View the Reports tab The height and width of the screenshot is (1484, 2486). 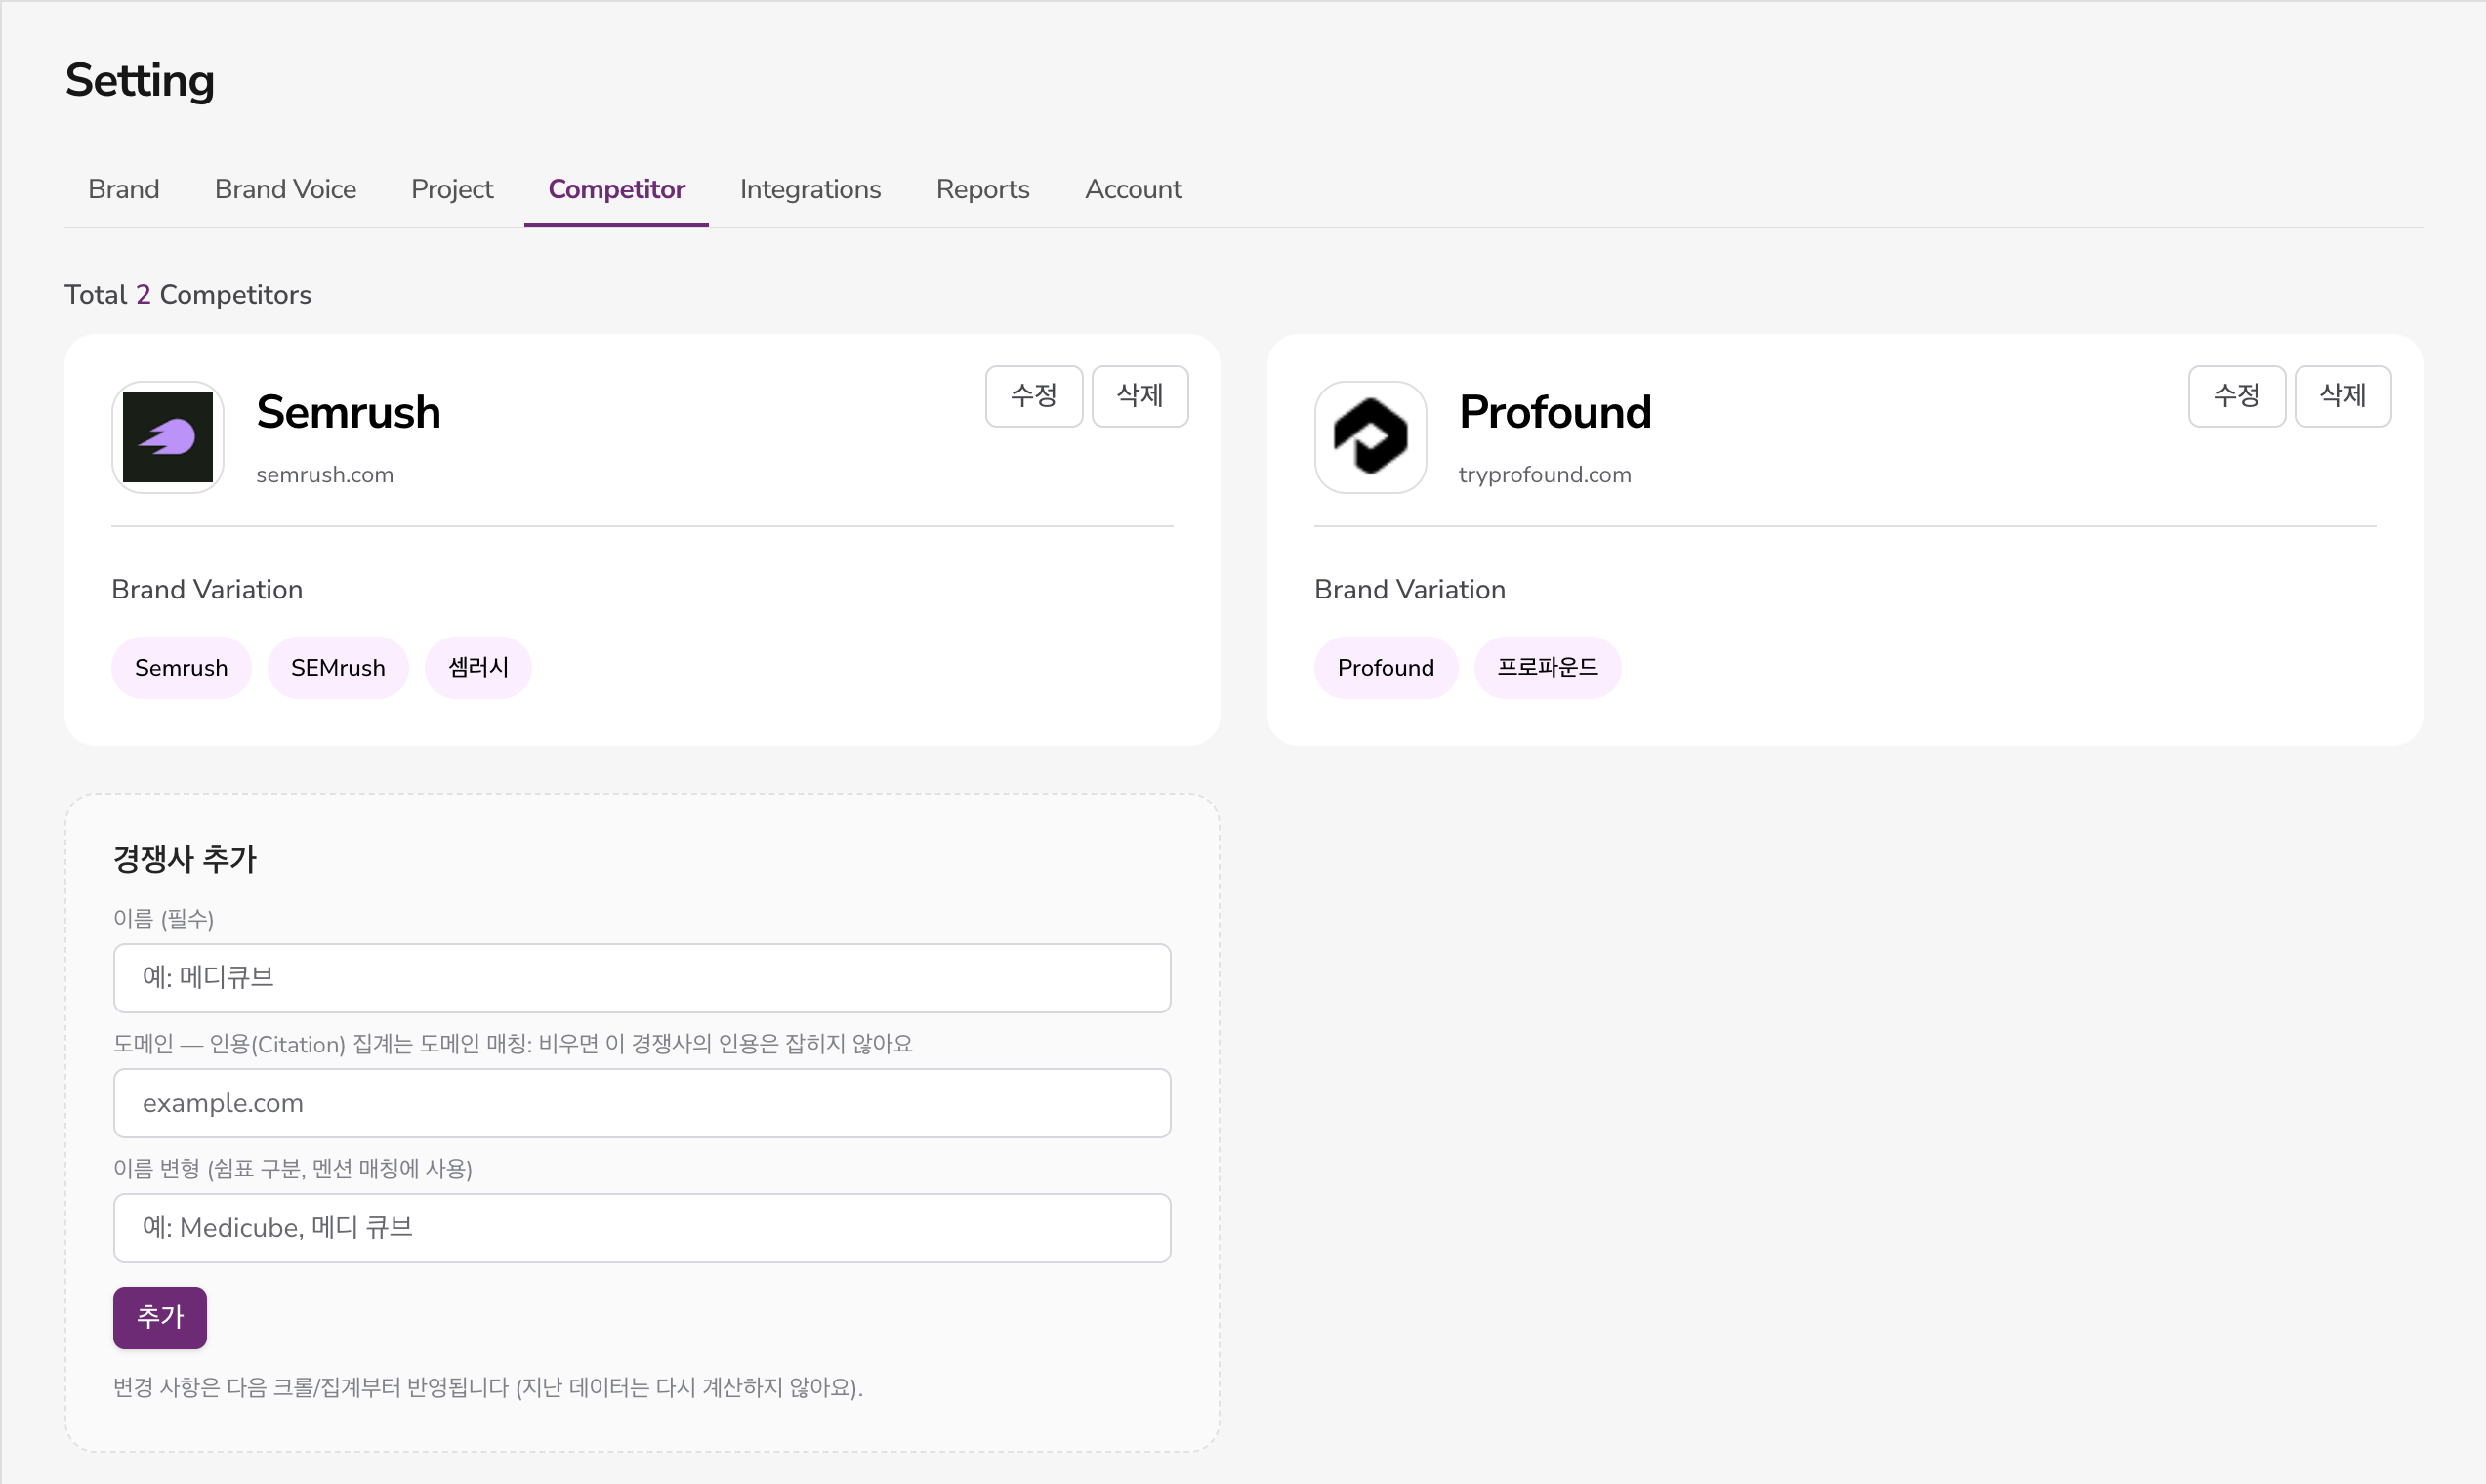[x=983, y=189]
